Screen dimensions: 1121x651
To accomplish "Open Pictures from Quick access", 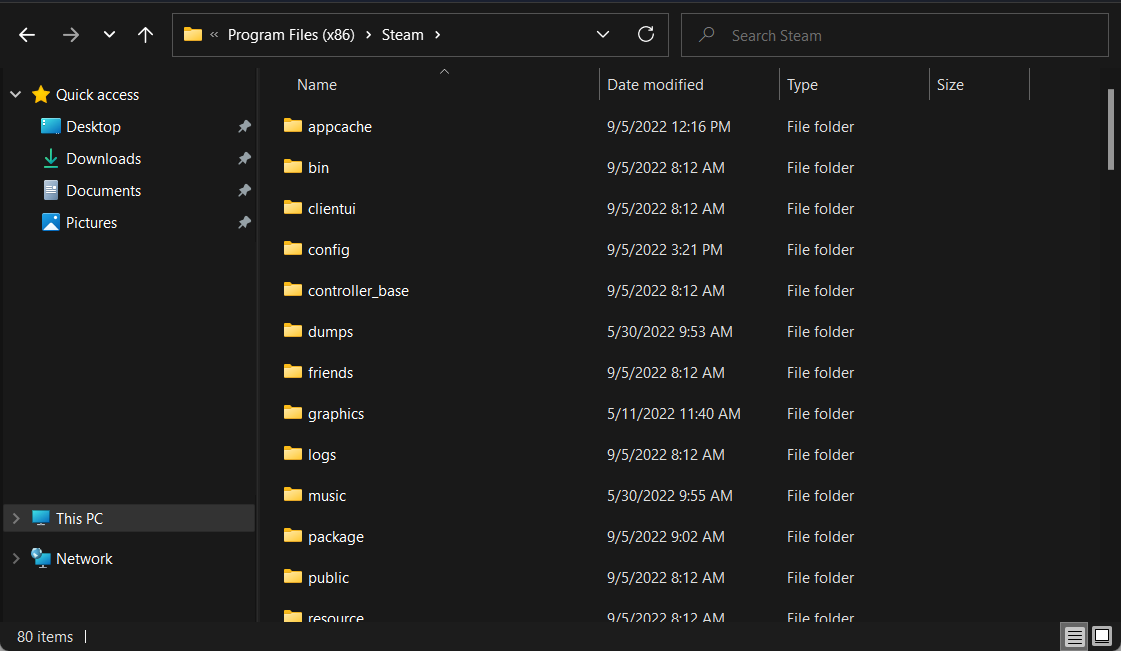I will pos(91,223).
